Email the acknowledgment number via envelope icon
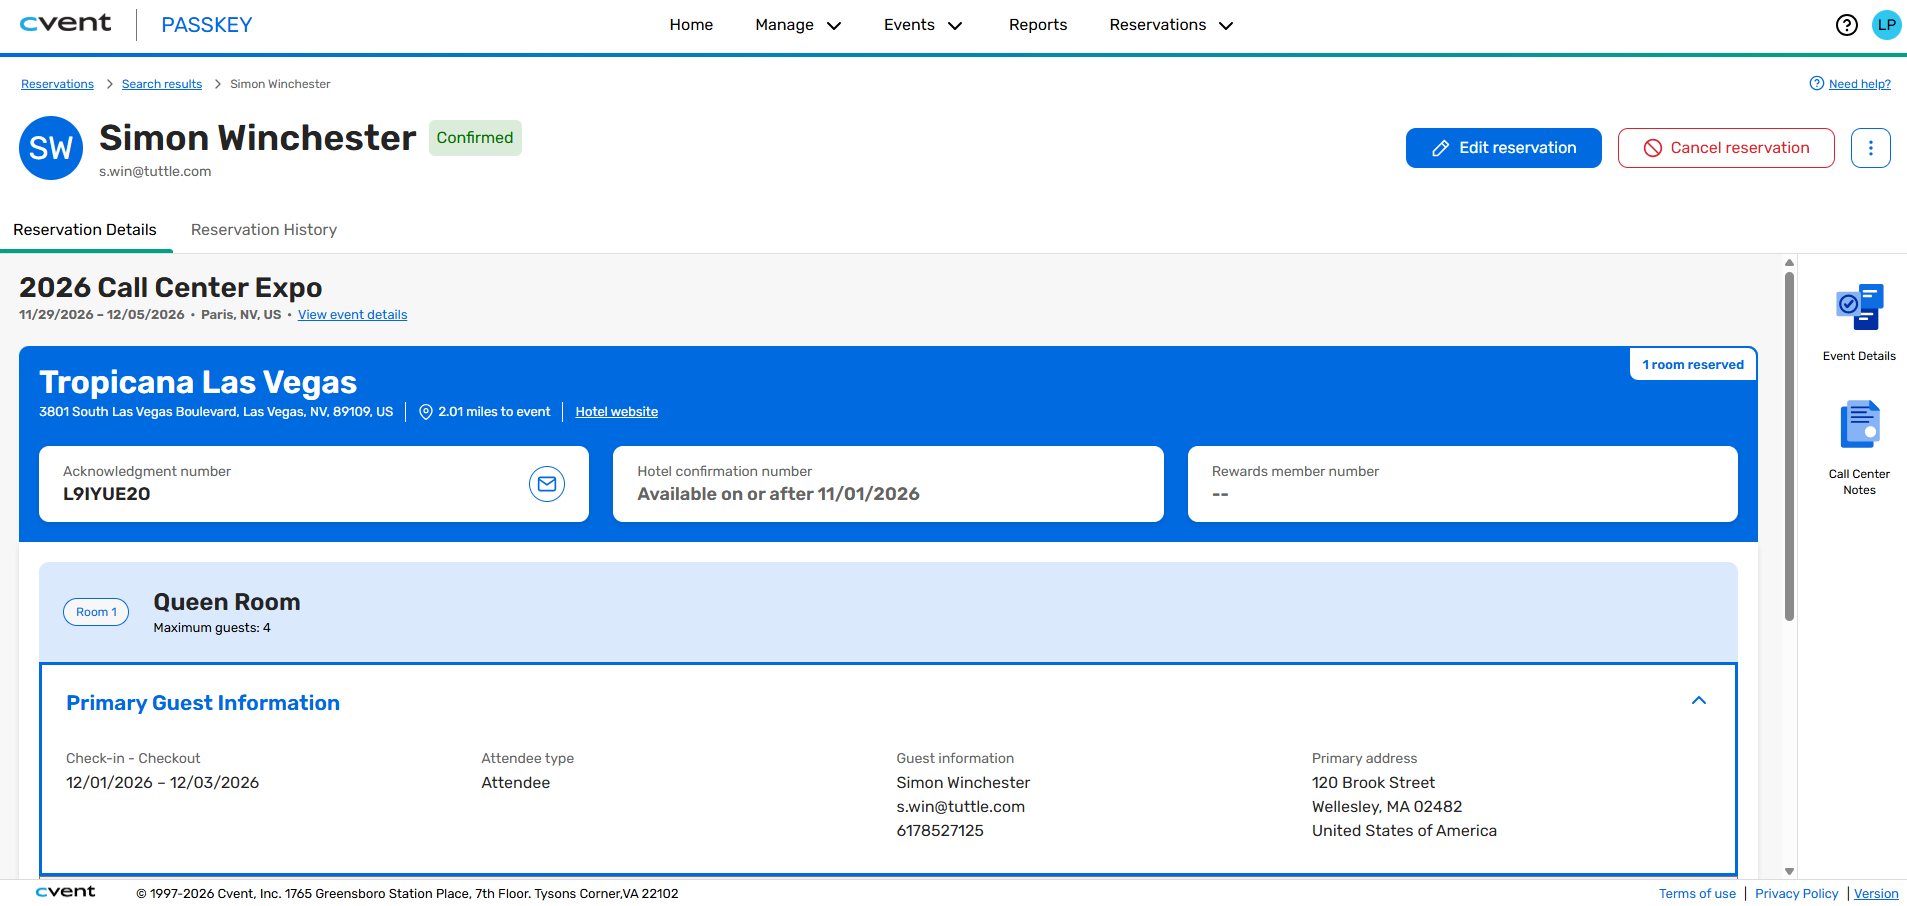 pos(547,484)
